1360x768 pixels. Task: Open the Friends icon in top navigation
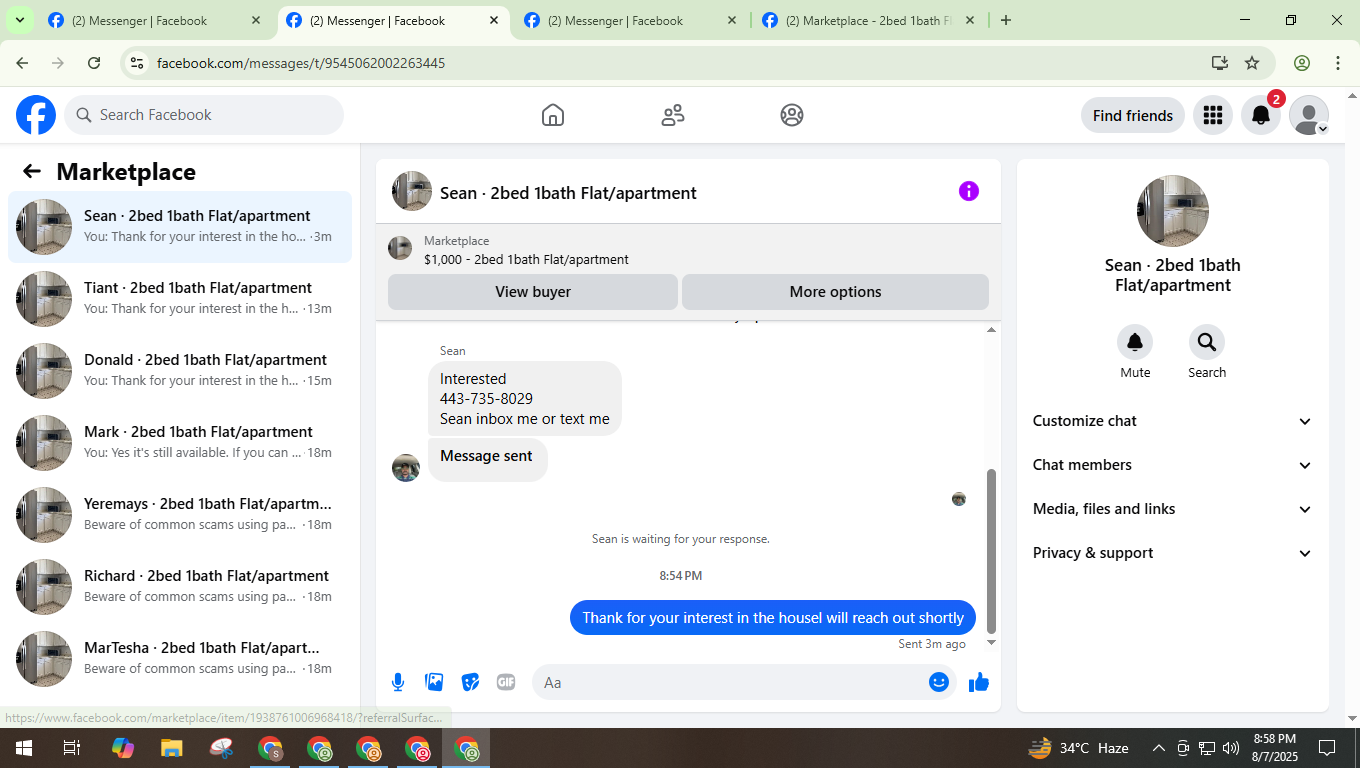coord(673,115)
